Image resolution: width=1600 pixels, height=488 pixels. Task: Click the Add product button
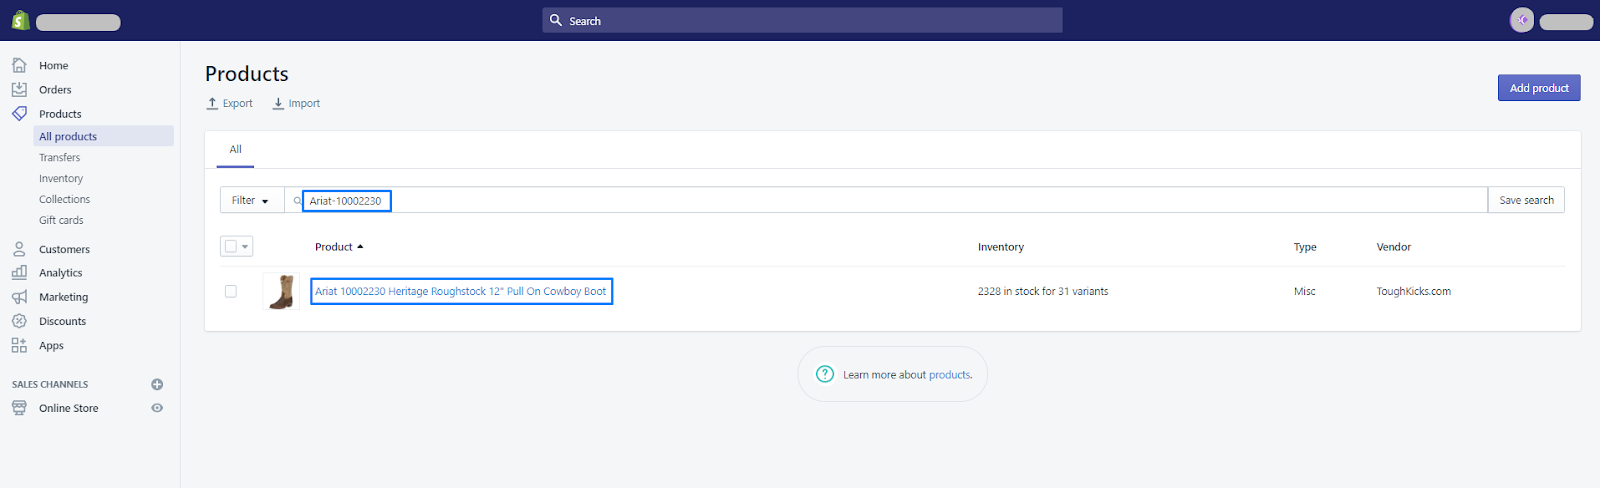click(x=1539, y=88)
